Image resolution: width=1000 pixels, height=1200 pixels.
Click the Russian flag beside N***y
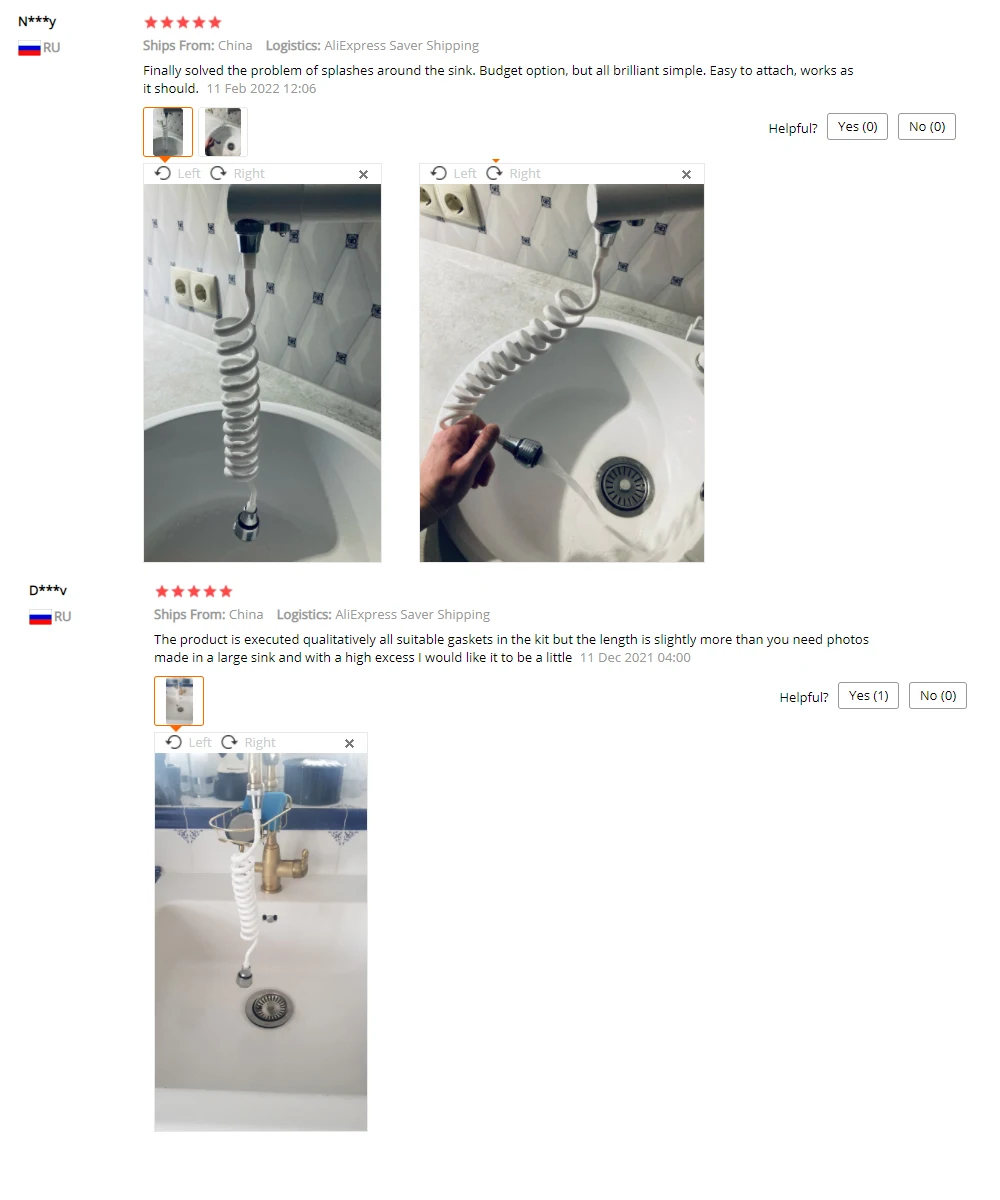(x=29, y=48)
